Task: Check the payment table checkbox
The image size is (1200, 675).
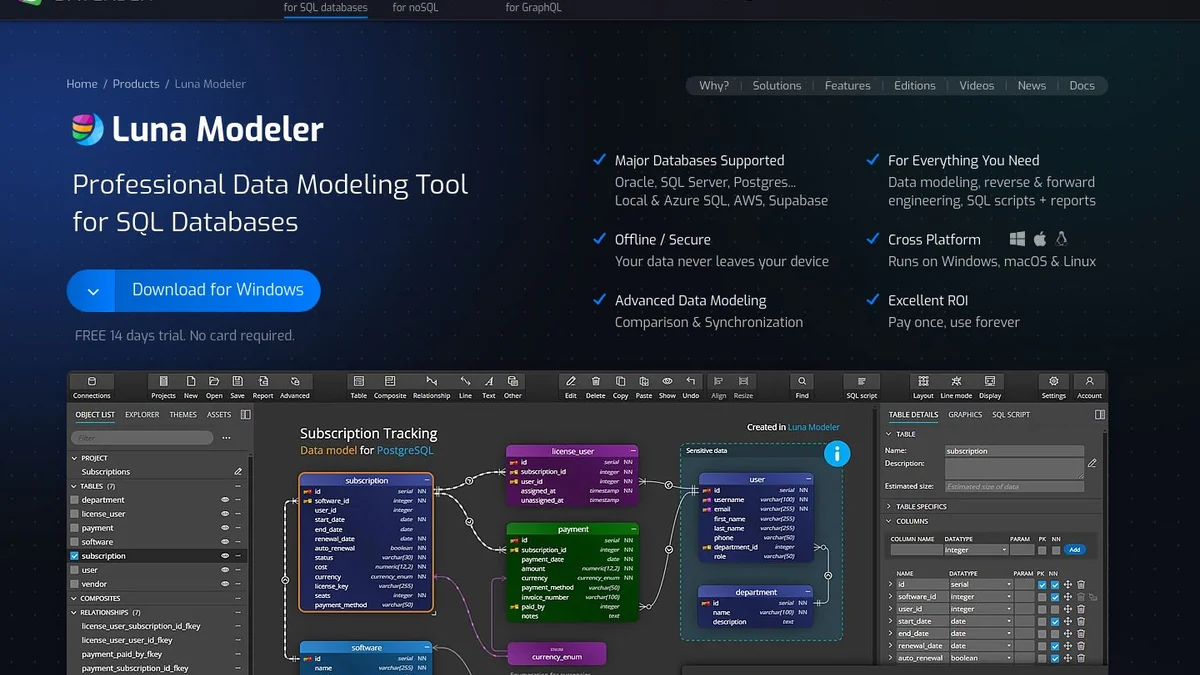Action: click(74, 528)
